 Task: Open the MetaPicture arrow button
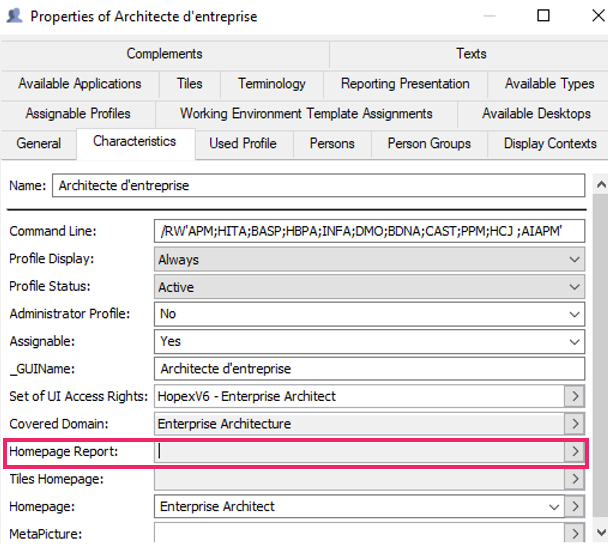575,534
